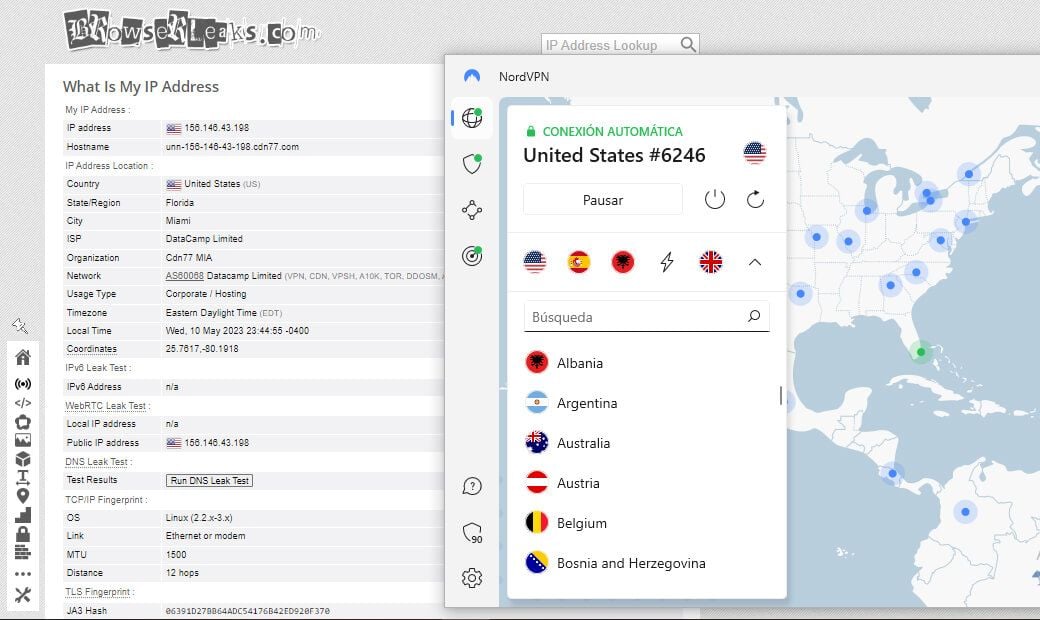Click the magnifier in Búsqueda field

[753, 316]
